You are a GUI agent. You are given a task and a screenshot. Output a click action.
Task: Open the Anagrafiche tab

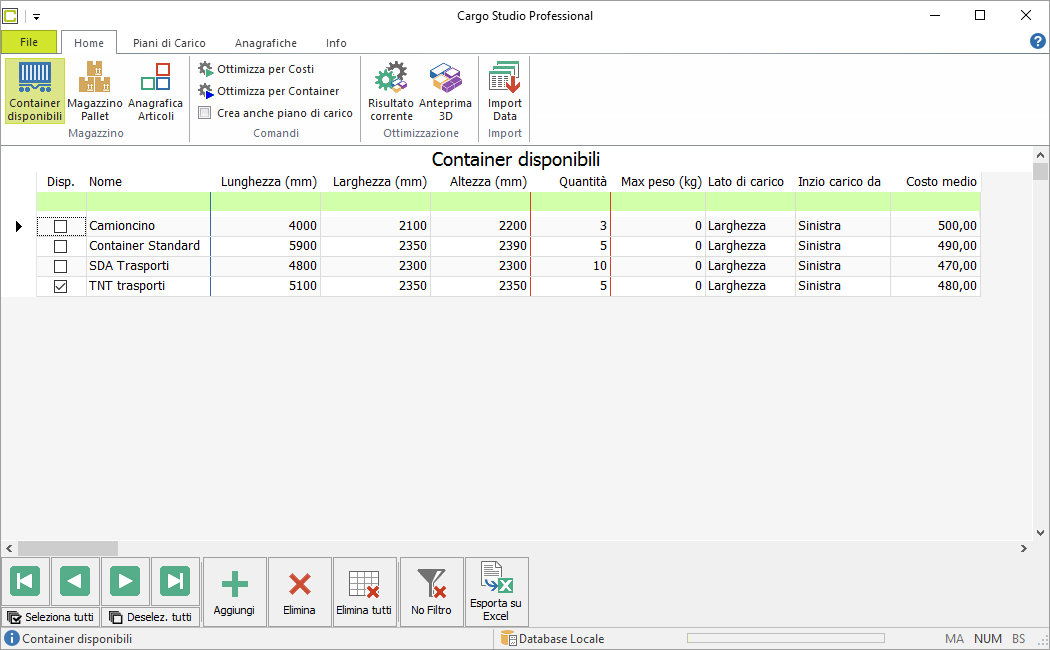tap(266, 43)
